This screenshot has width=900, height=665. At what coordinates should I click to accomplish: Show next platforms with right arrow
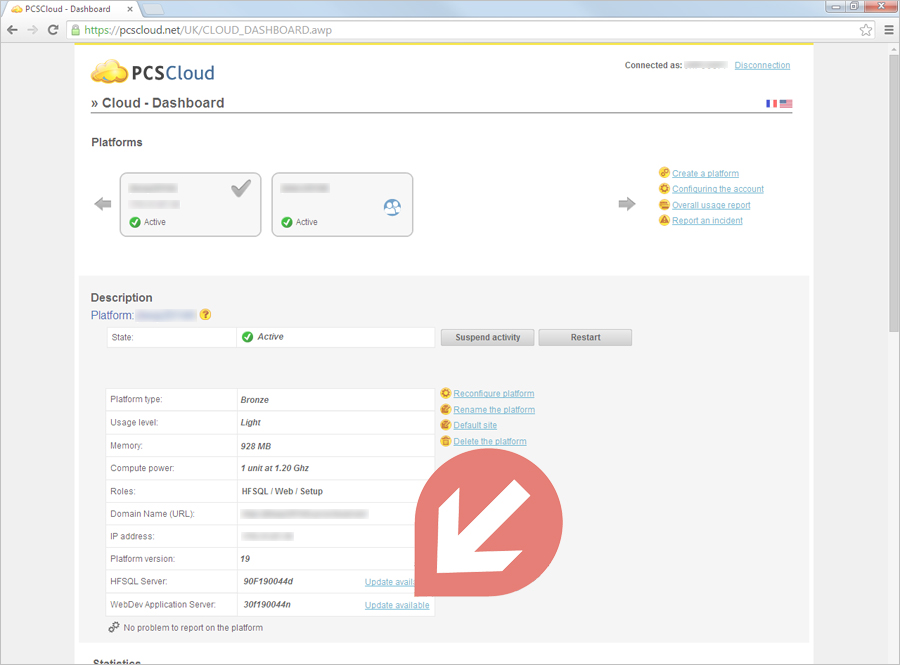click(627, 204)
